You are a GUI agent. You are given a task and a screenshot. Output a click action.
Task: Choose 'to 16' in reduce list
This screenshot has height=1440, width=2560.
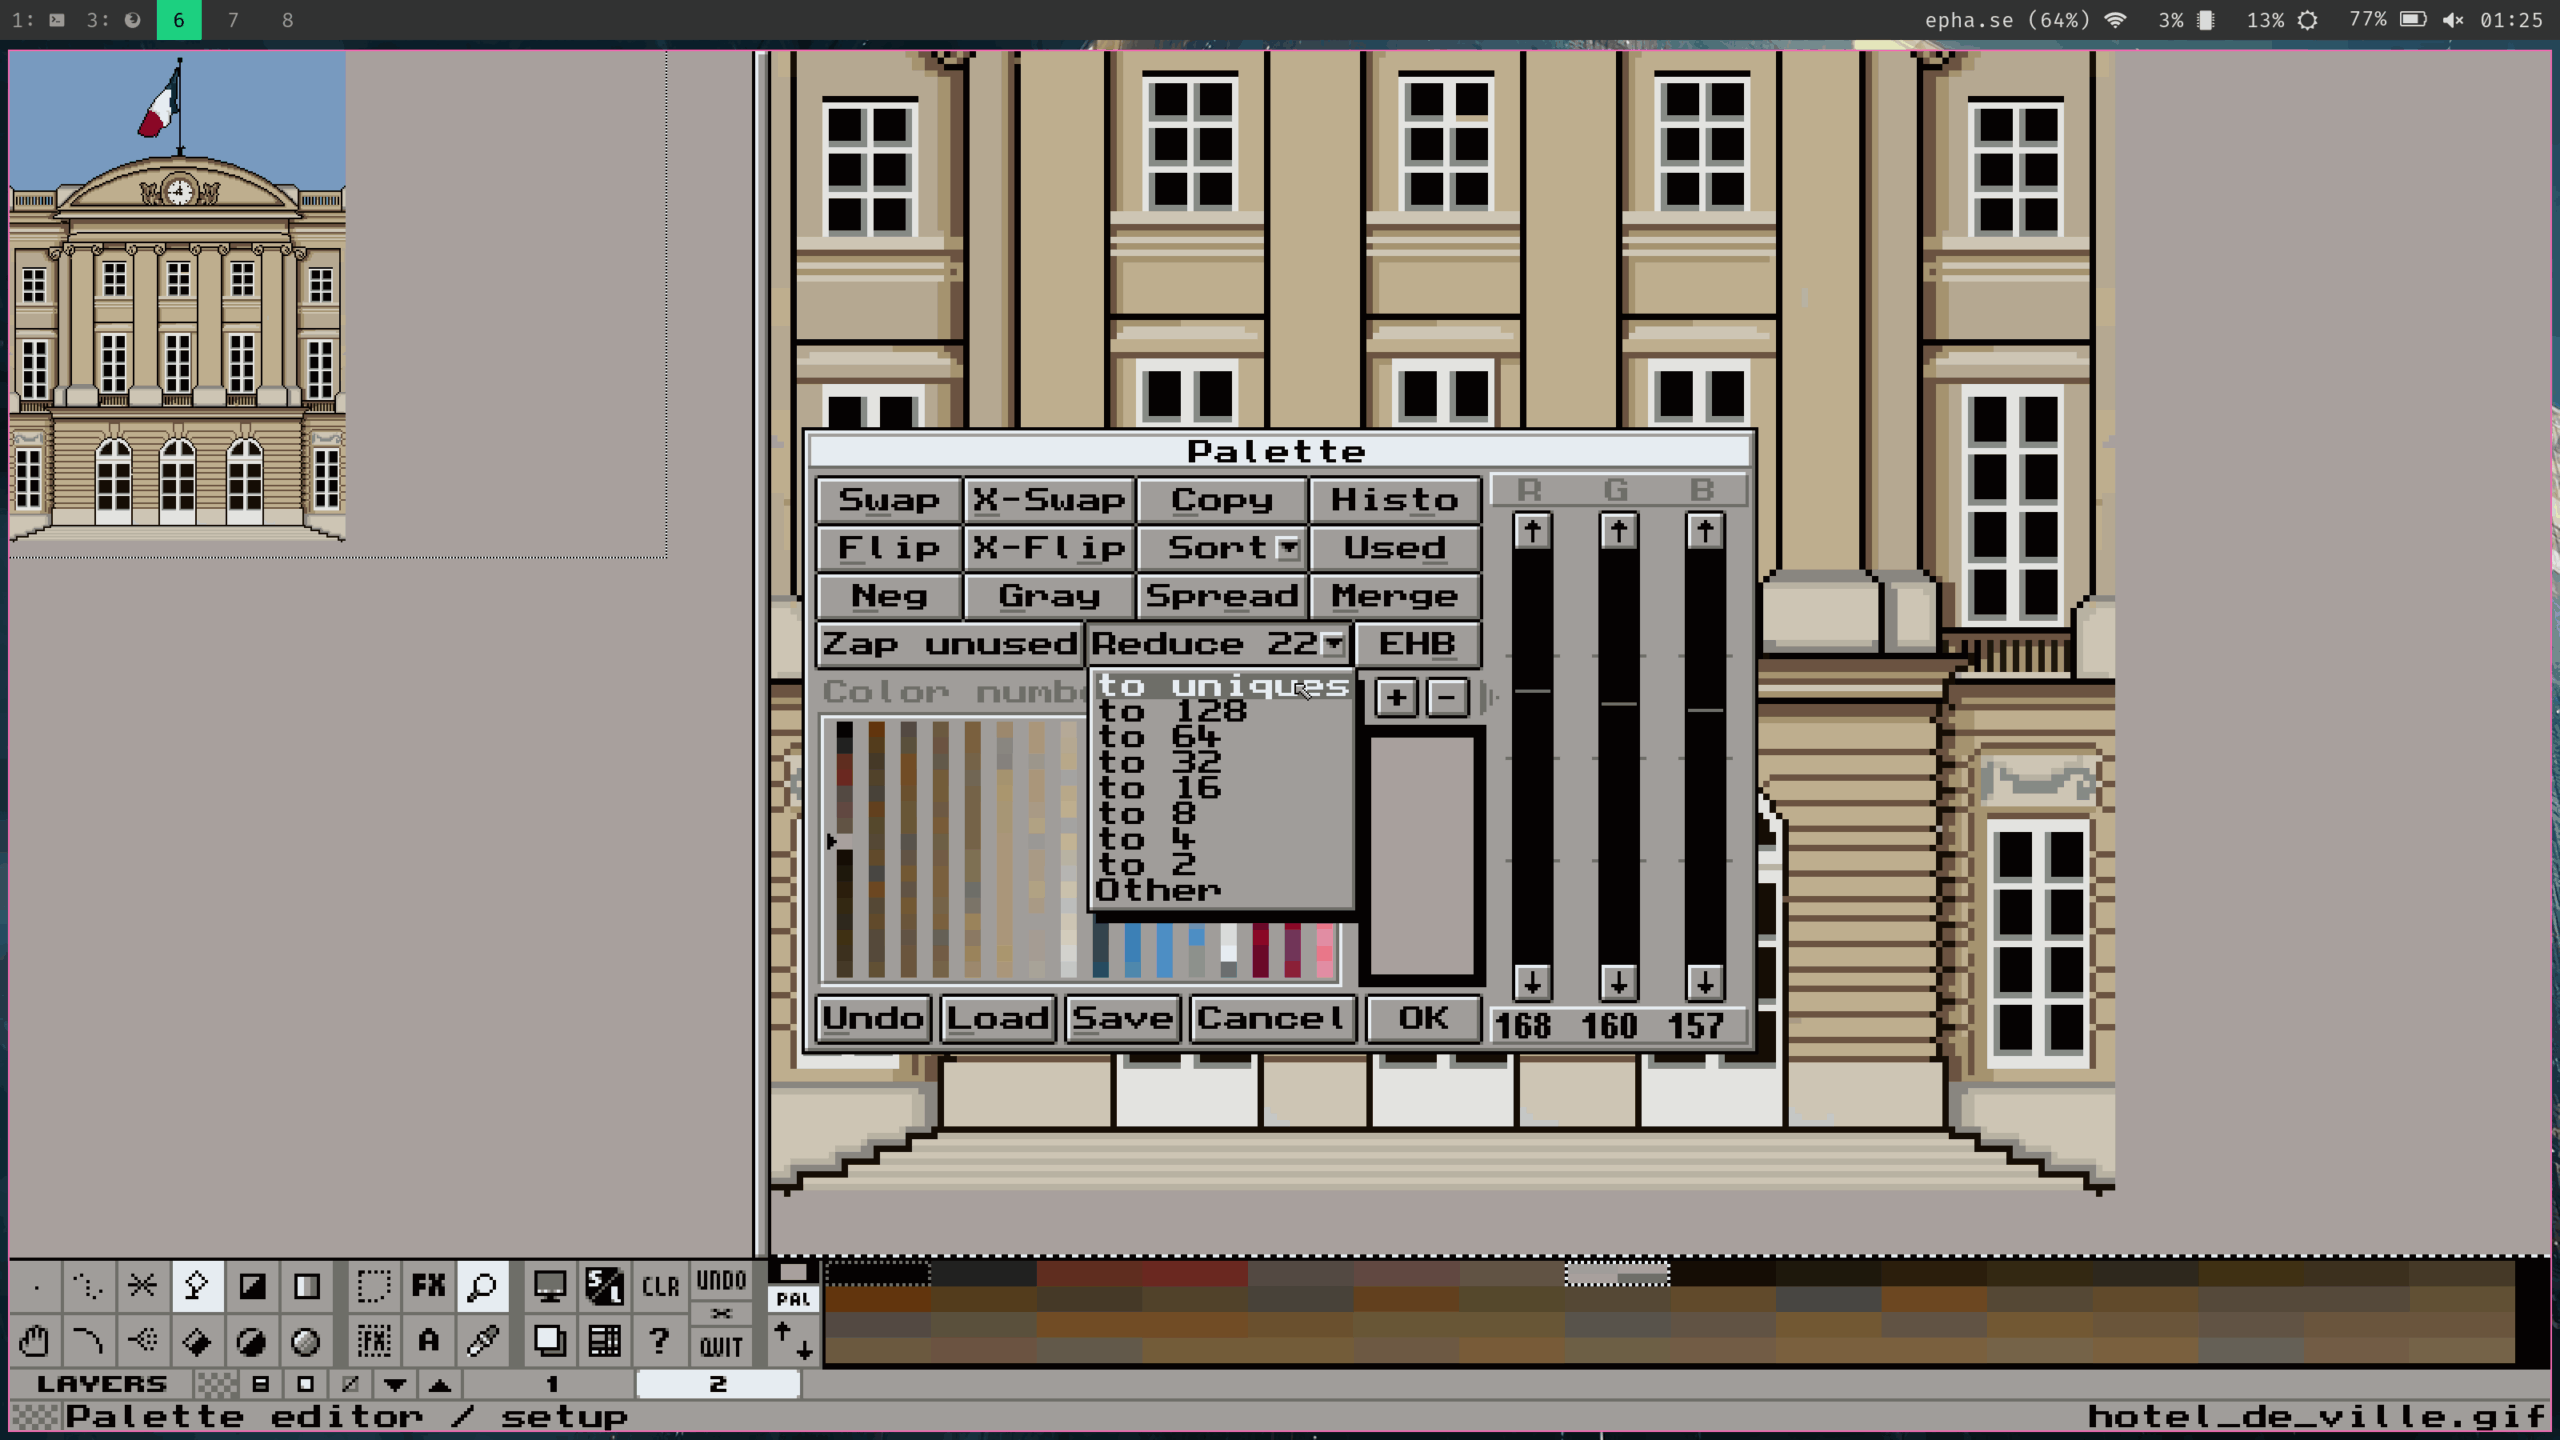click(x=1222, y=788)
